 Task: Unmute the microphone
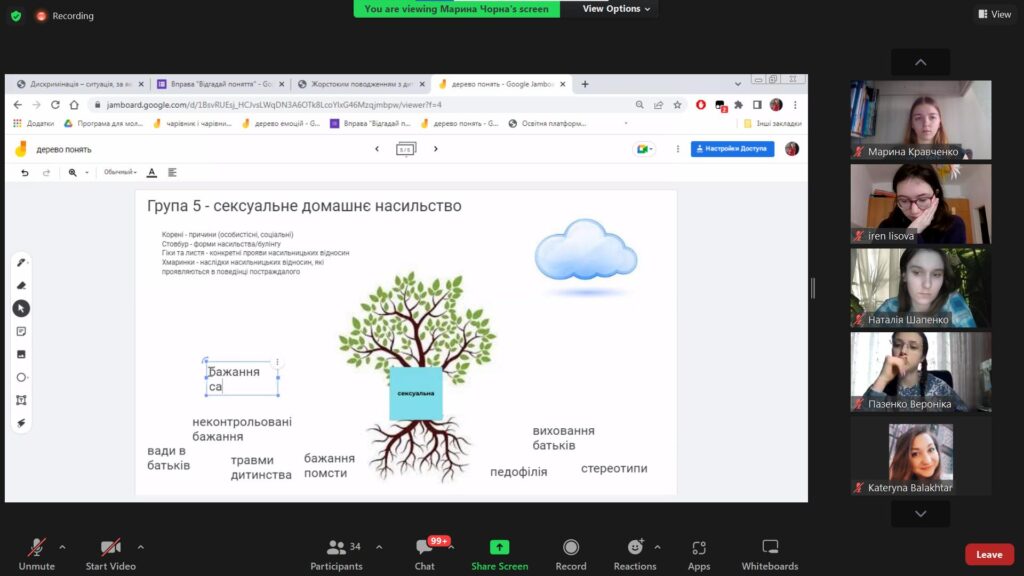click(x=37, y=554)
